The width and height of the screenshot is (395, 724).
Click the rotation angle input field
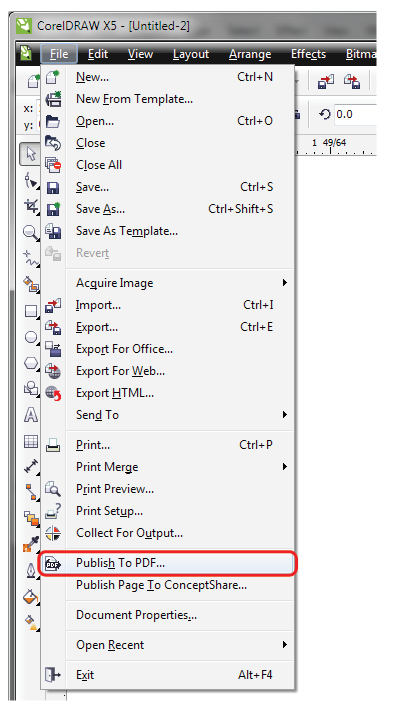(356, 114)
